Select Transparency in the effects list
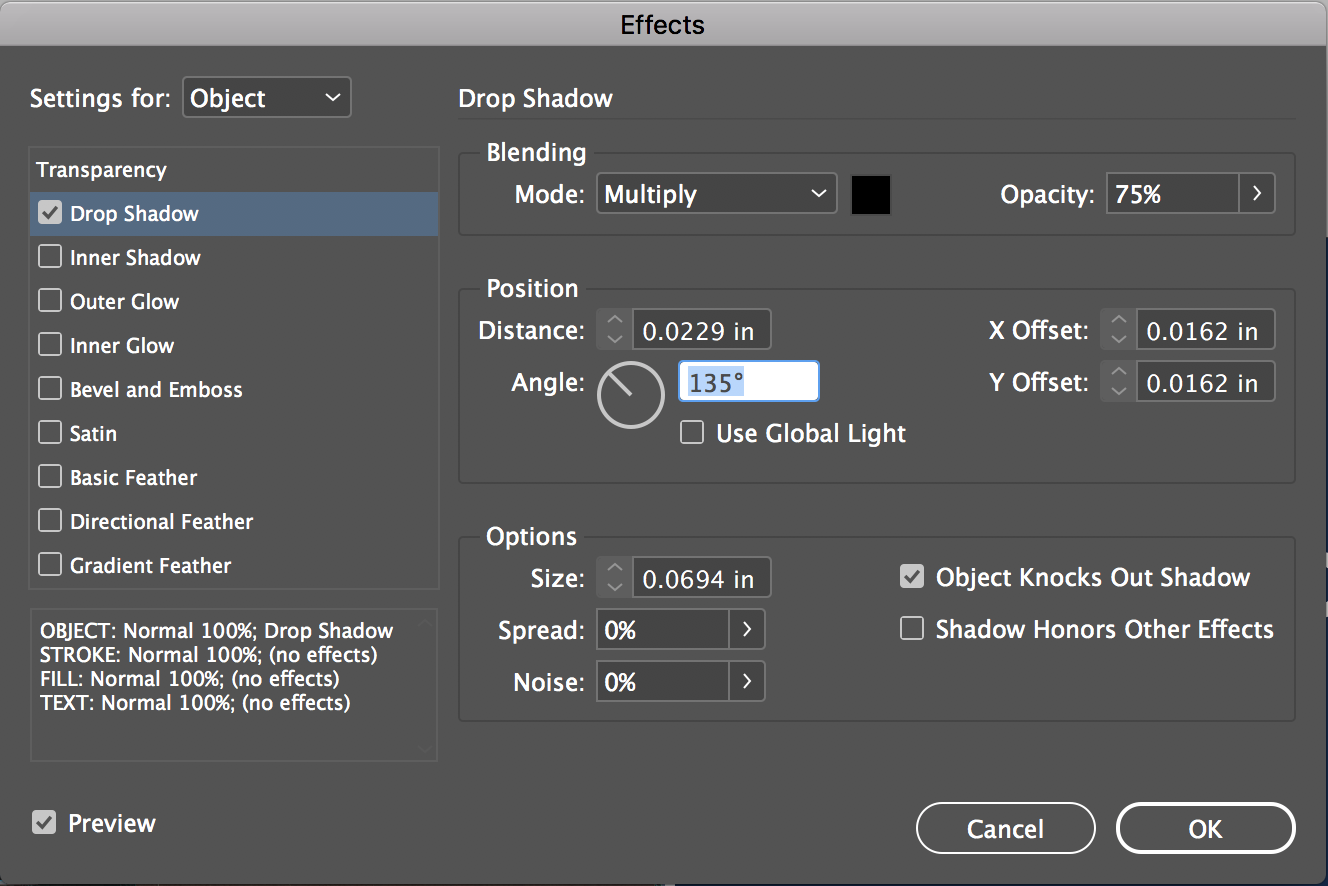The height and width of the screenshot is (886, 1328). coord(102,170)
